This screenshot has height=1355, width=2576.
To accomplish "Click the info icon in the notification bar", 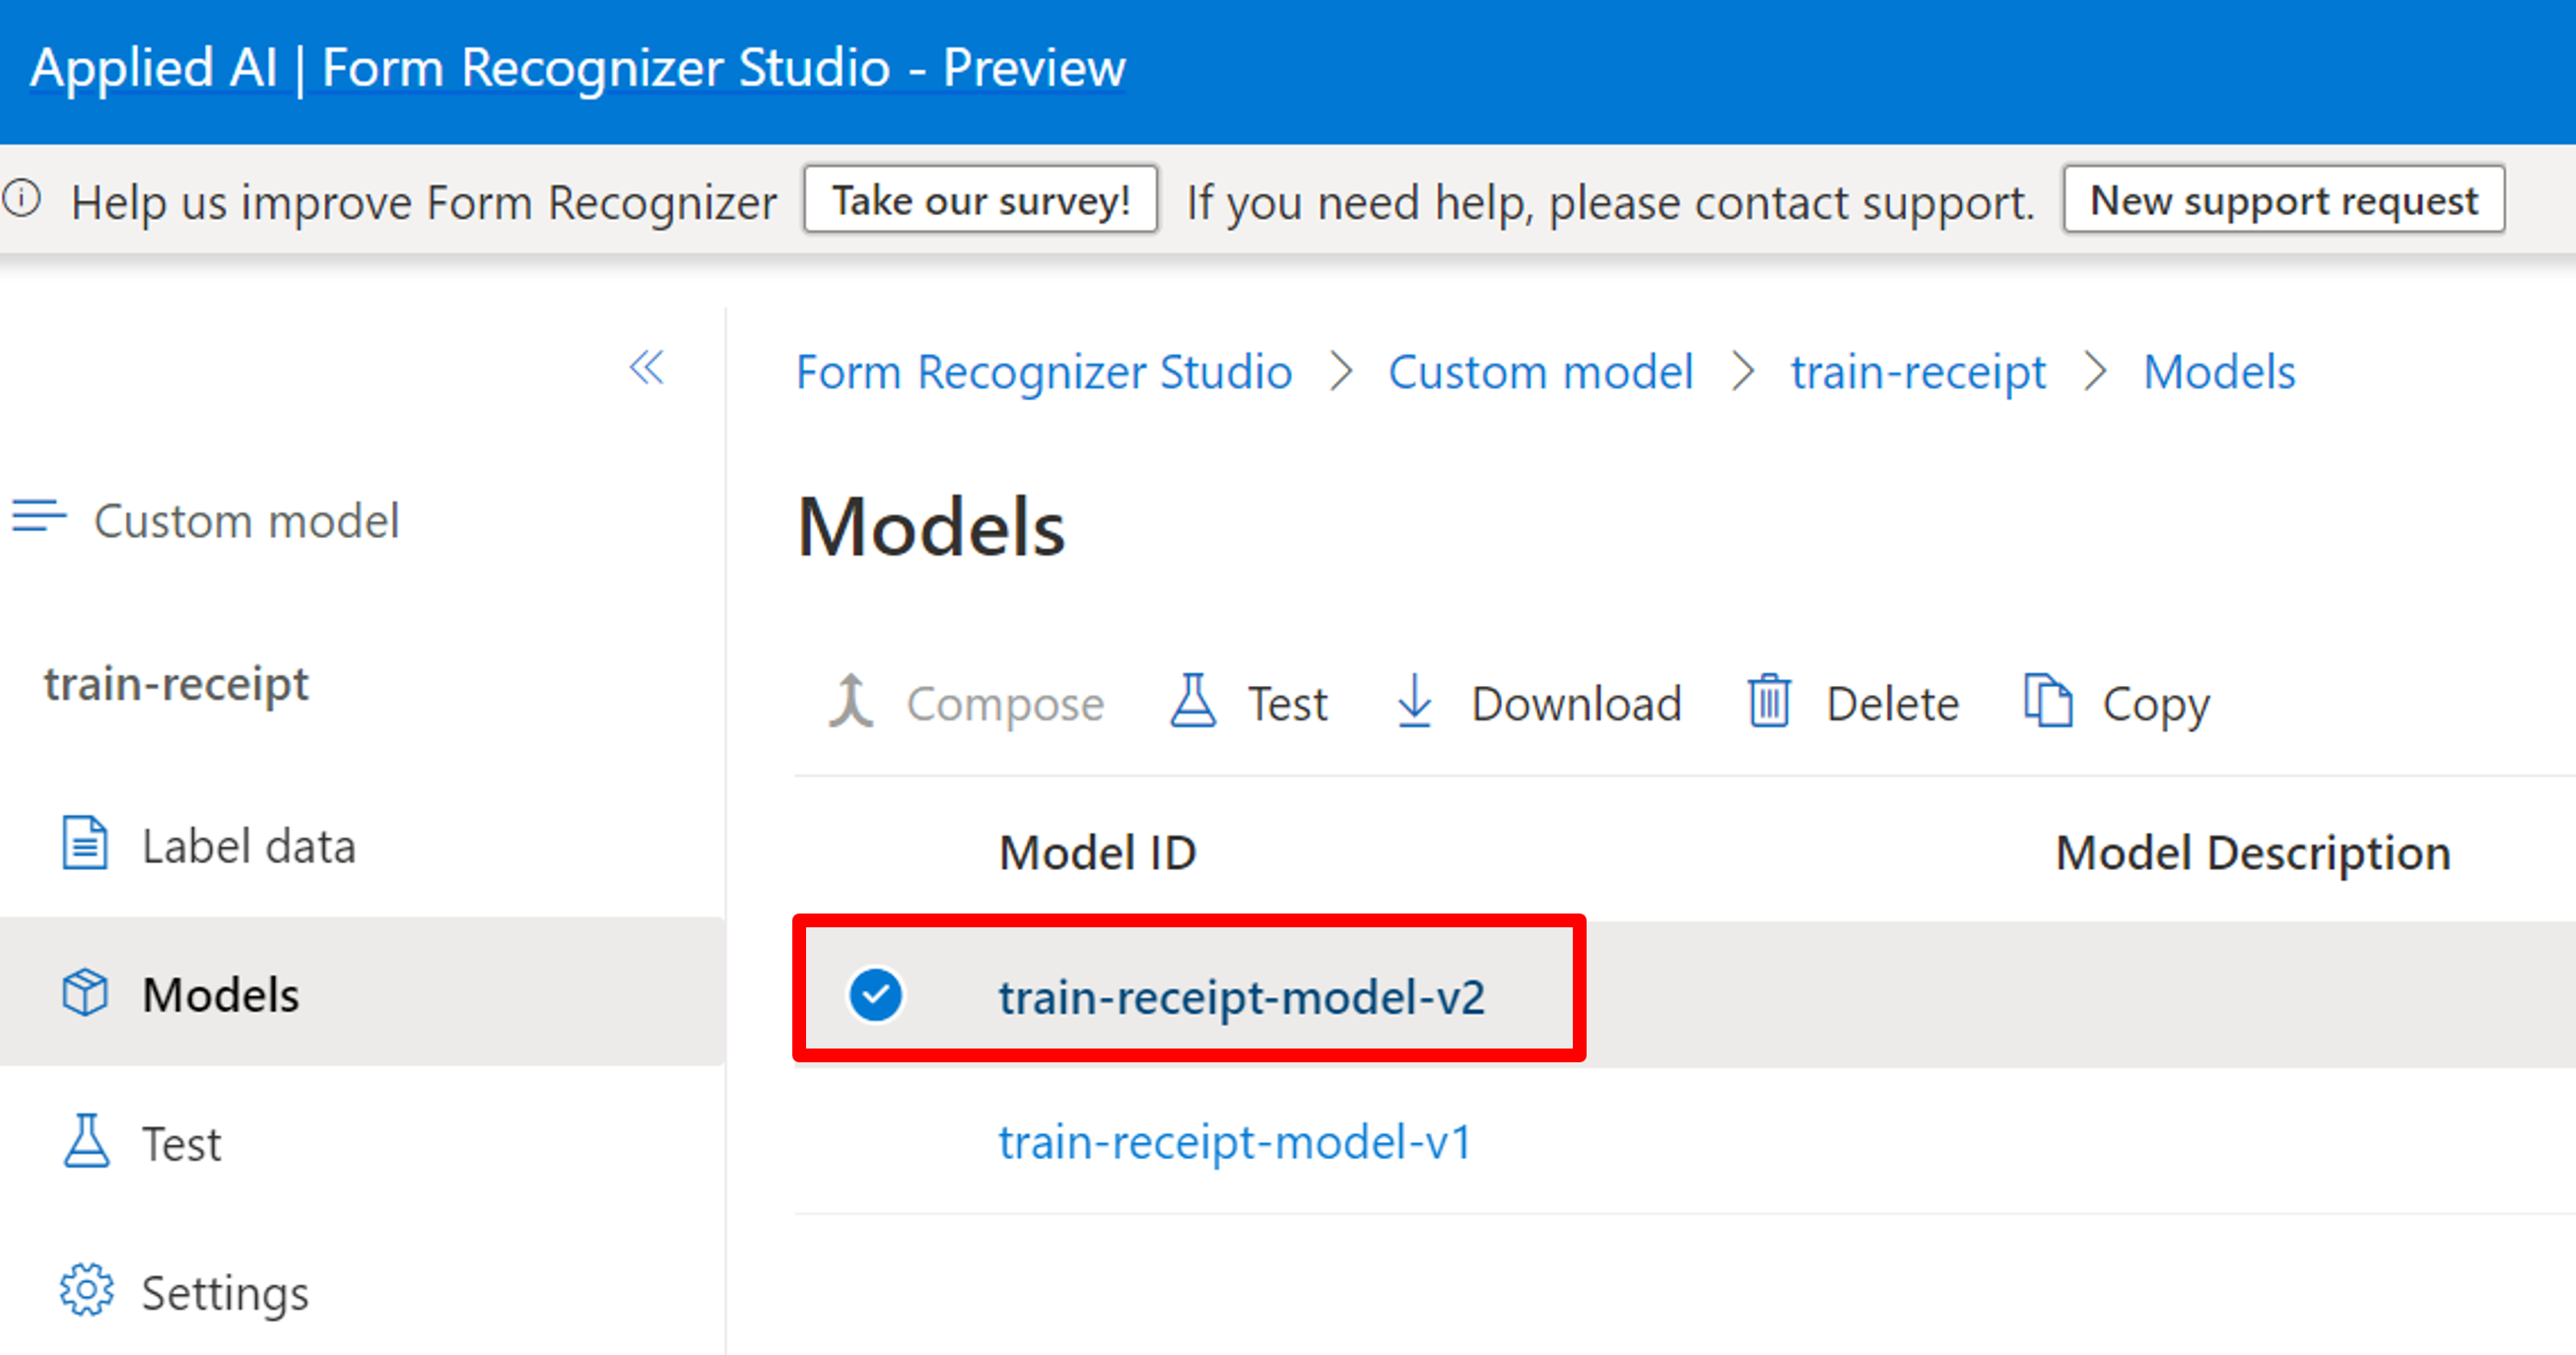I will (21, 200).
